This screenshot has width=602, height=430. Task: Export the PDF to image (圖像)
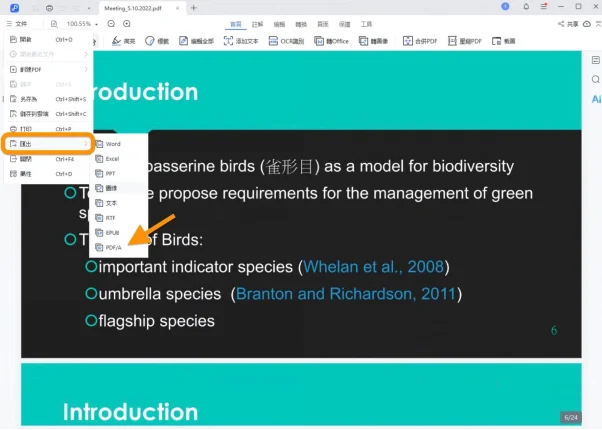tap(118, 188)
